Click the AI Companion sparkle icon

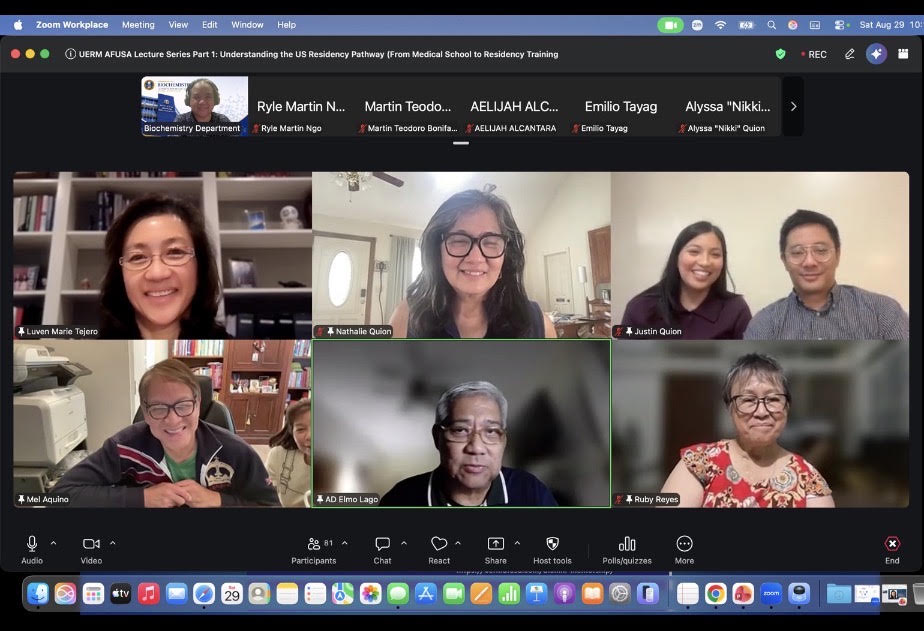[876, 54]
